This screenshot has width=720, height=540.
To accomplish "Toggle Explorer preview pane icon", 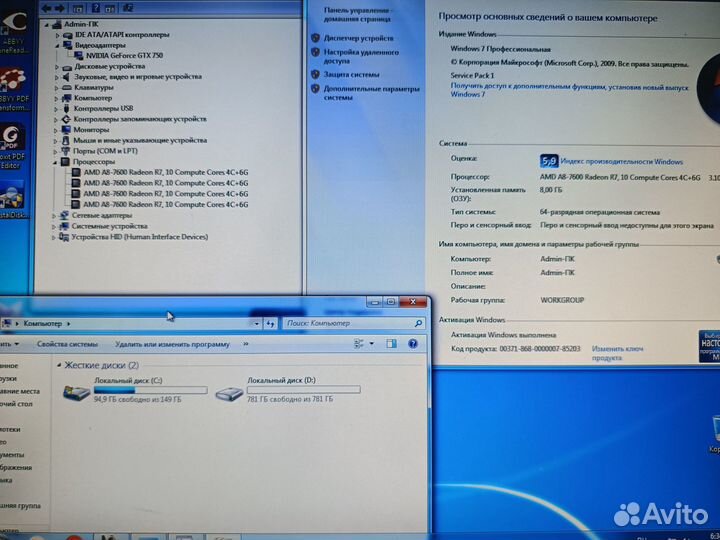I will (391, 343).
